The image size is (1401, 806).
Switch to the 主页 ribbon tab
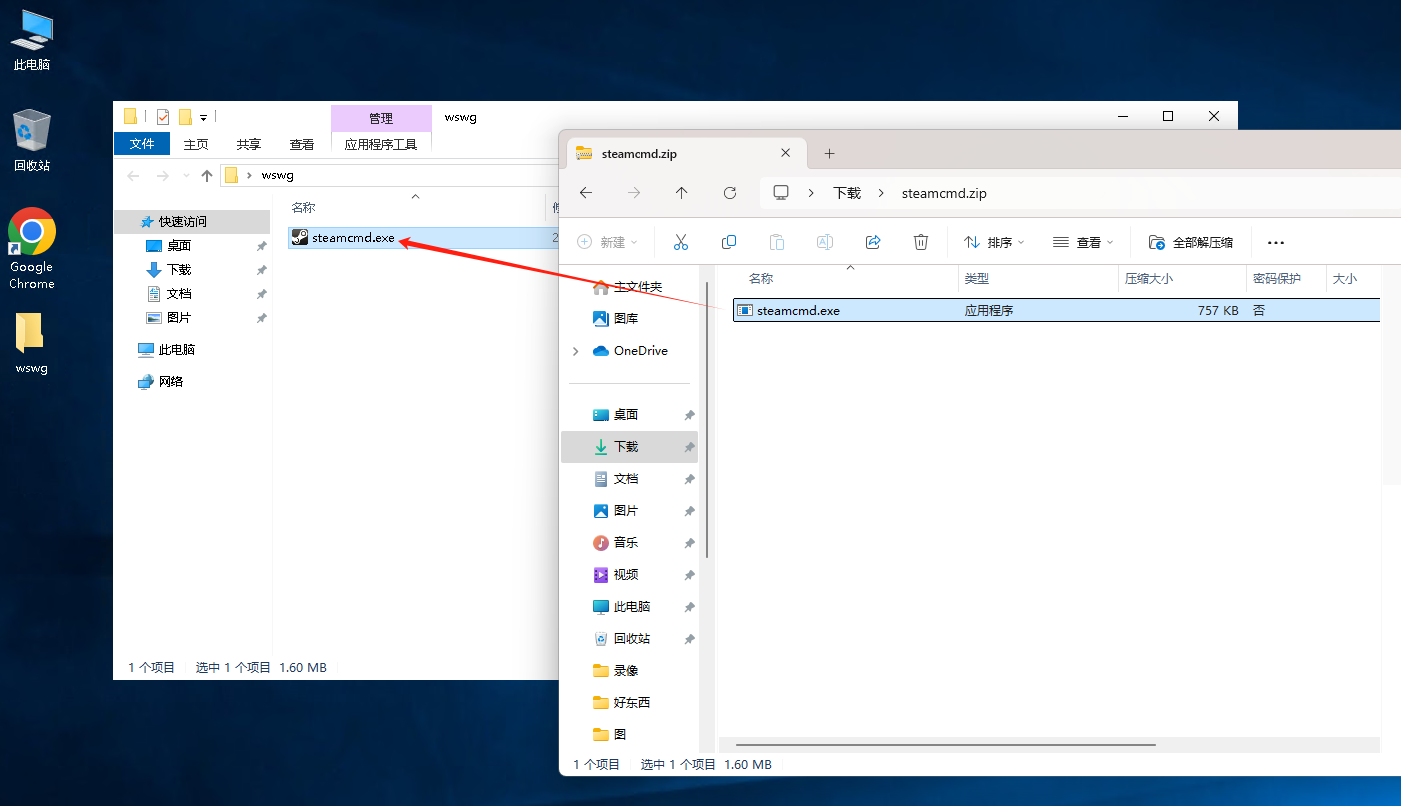pos(196,144)
